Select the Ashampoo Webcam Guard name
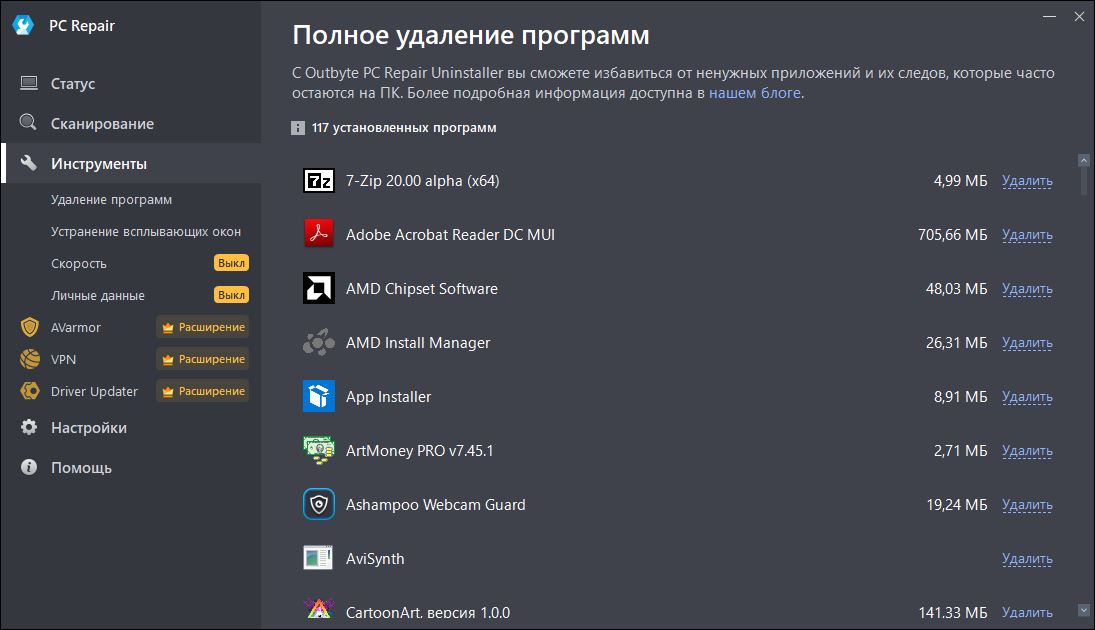1095x630 pixels. [x=436, y=504]
